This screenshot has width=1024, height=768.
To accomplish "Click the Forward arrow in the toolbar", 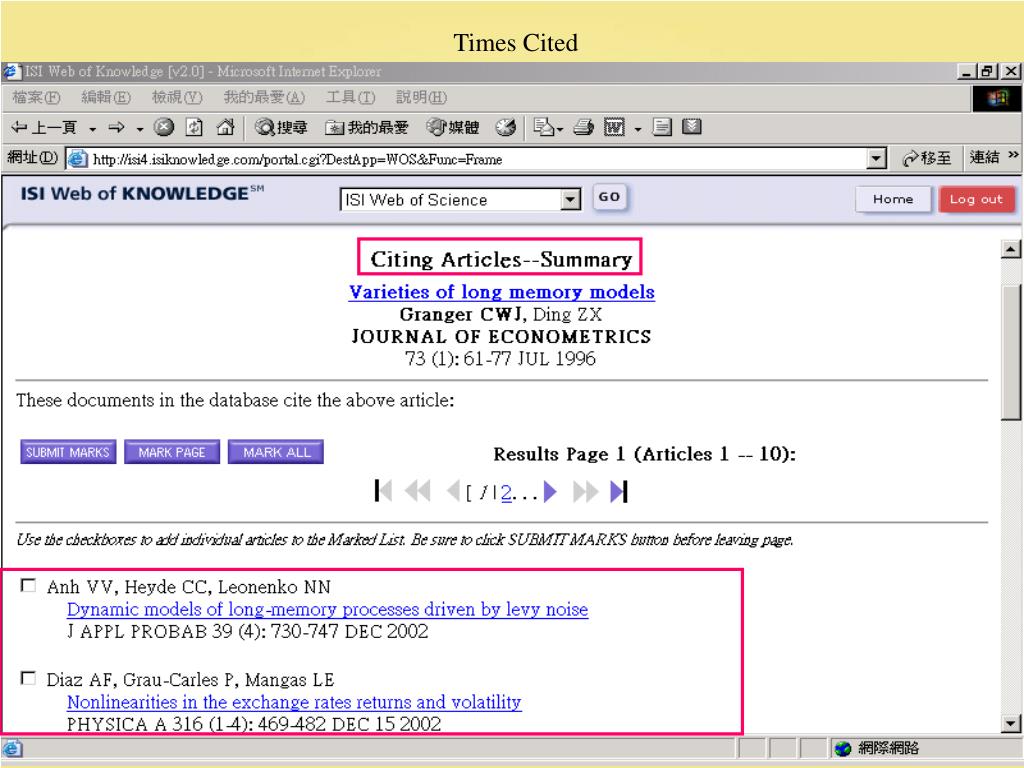I will (117, 127).
